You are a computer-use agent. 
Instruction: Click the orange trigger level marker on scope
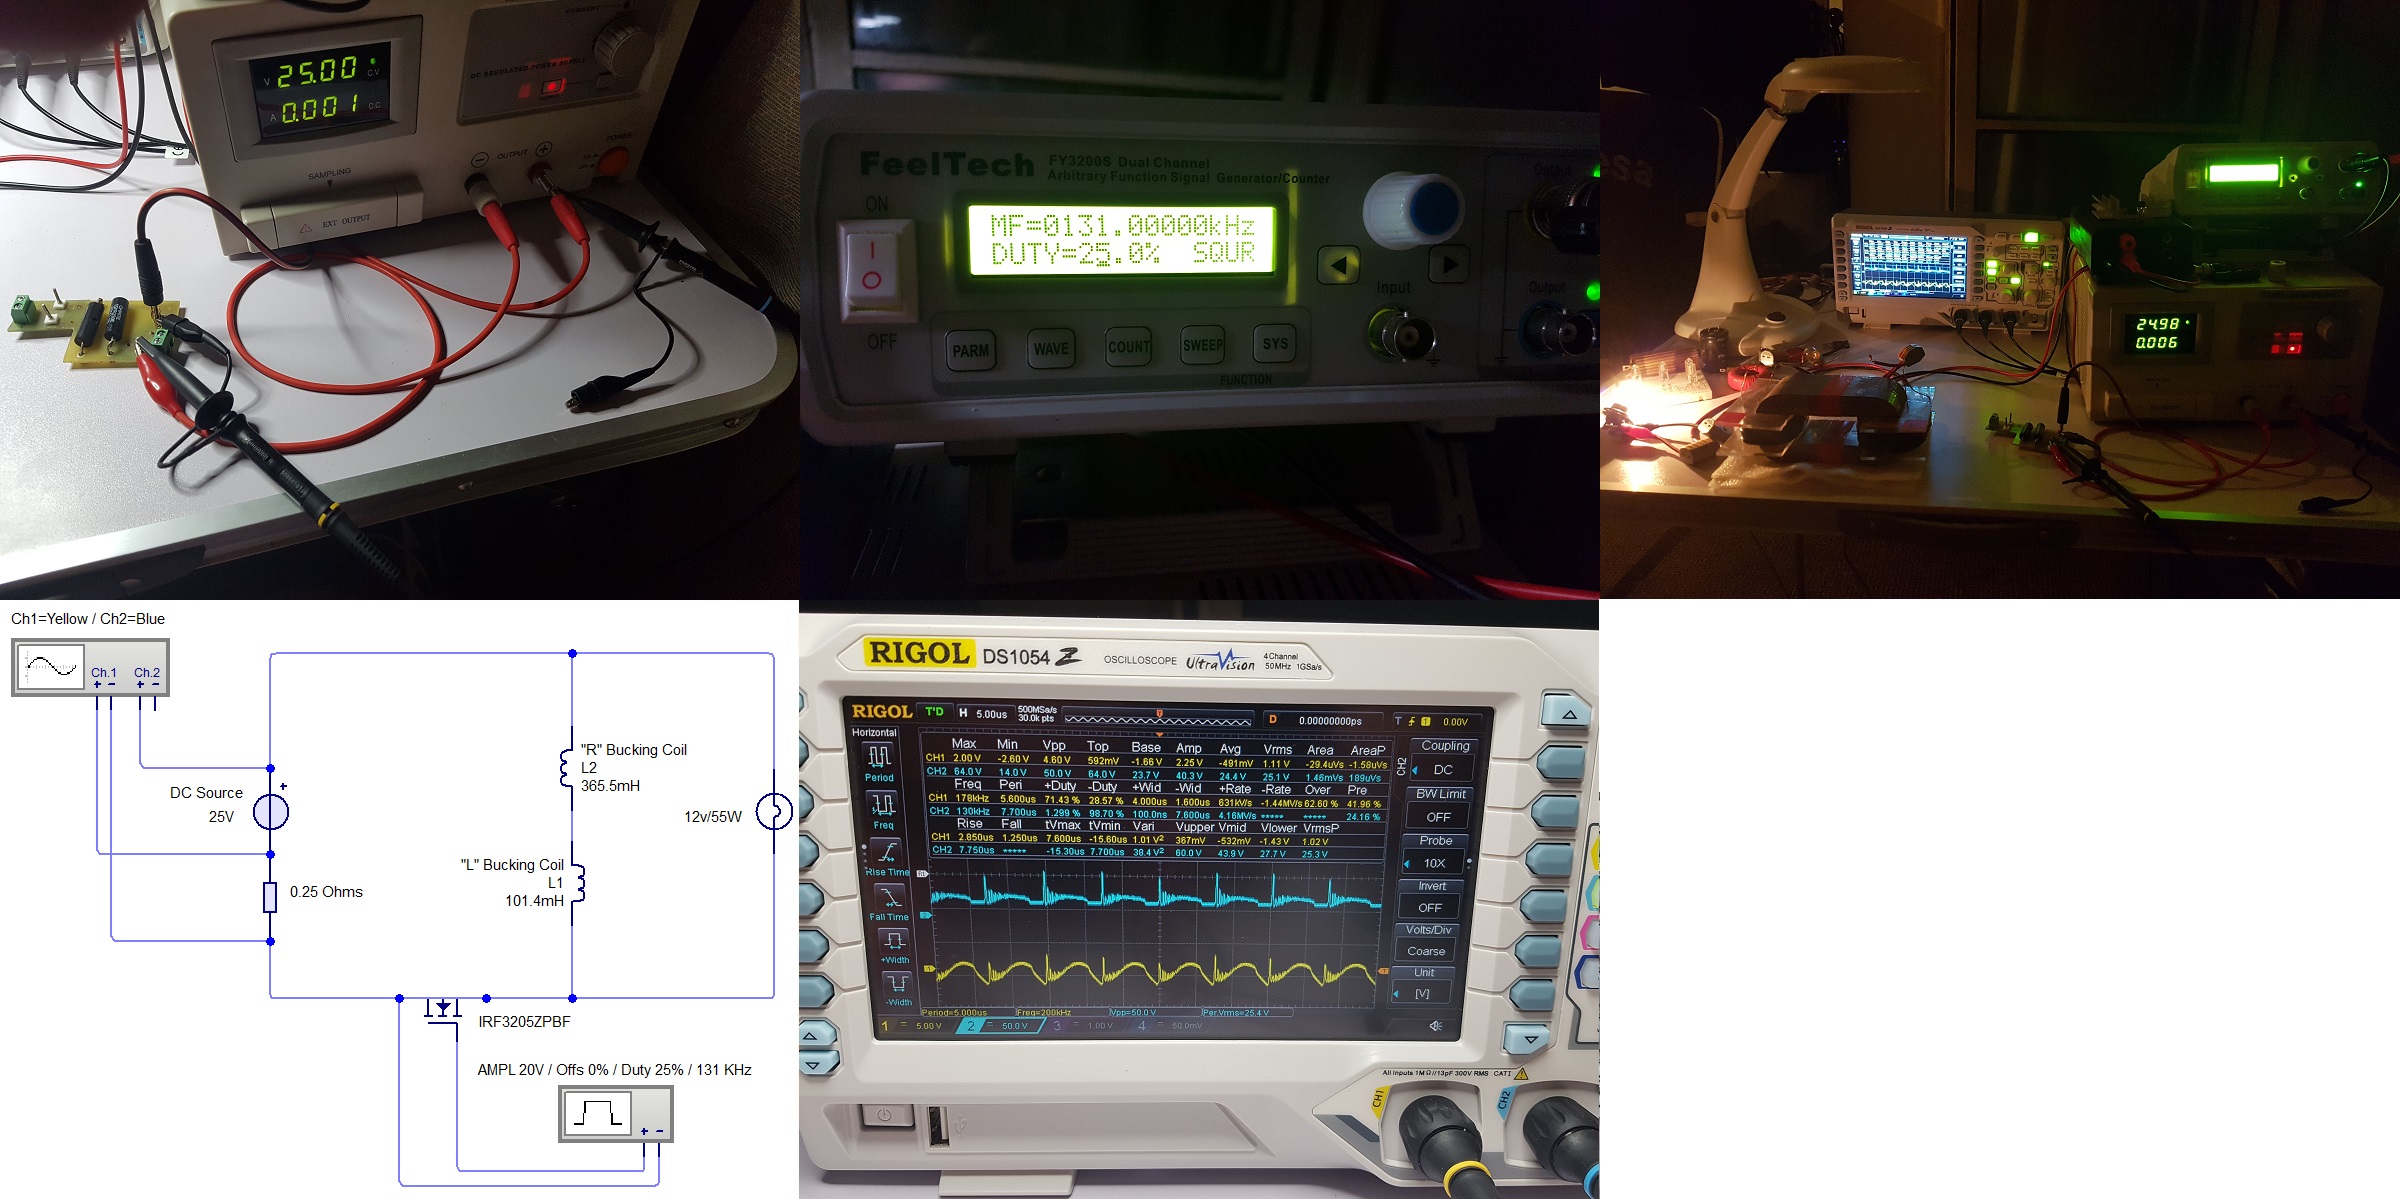point(1383,971)
